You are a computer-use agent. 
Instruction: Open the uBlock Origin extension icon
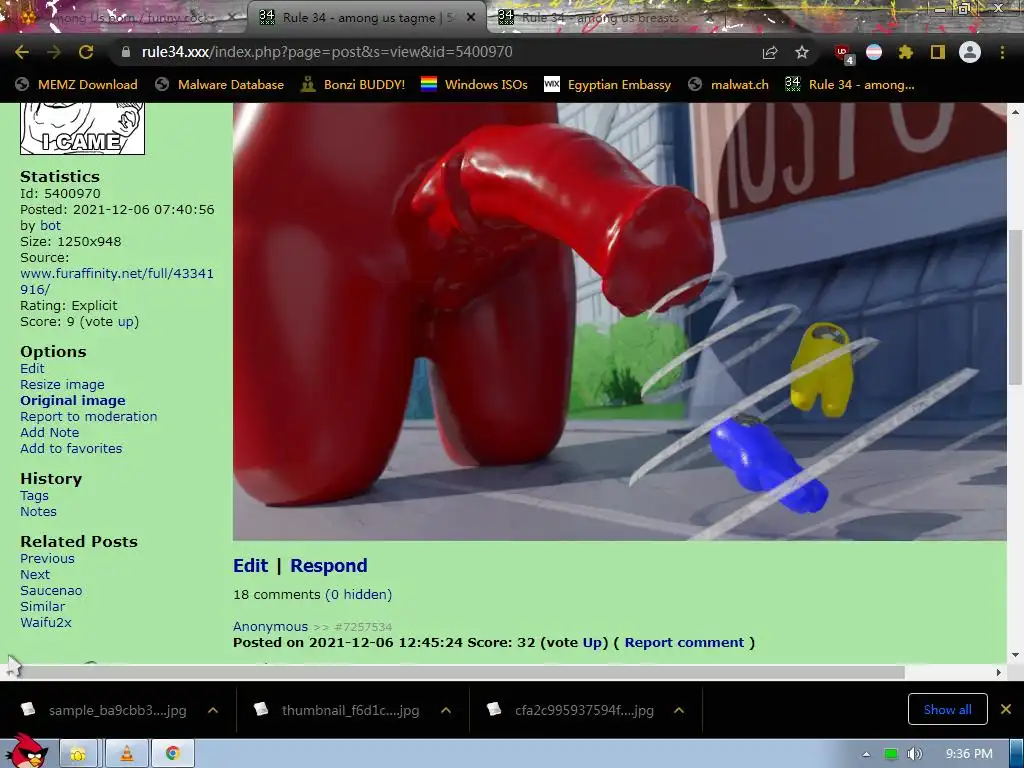tap(843, 54)
